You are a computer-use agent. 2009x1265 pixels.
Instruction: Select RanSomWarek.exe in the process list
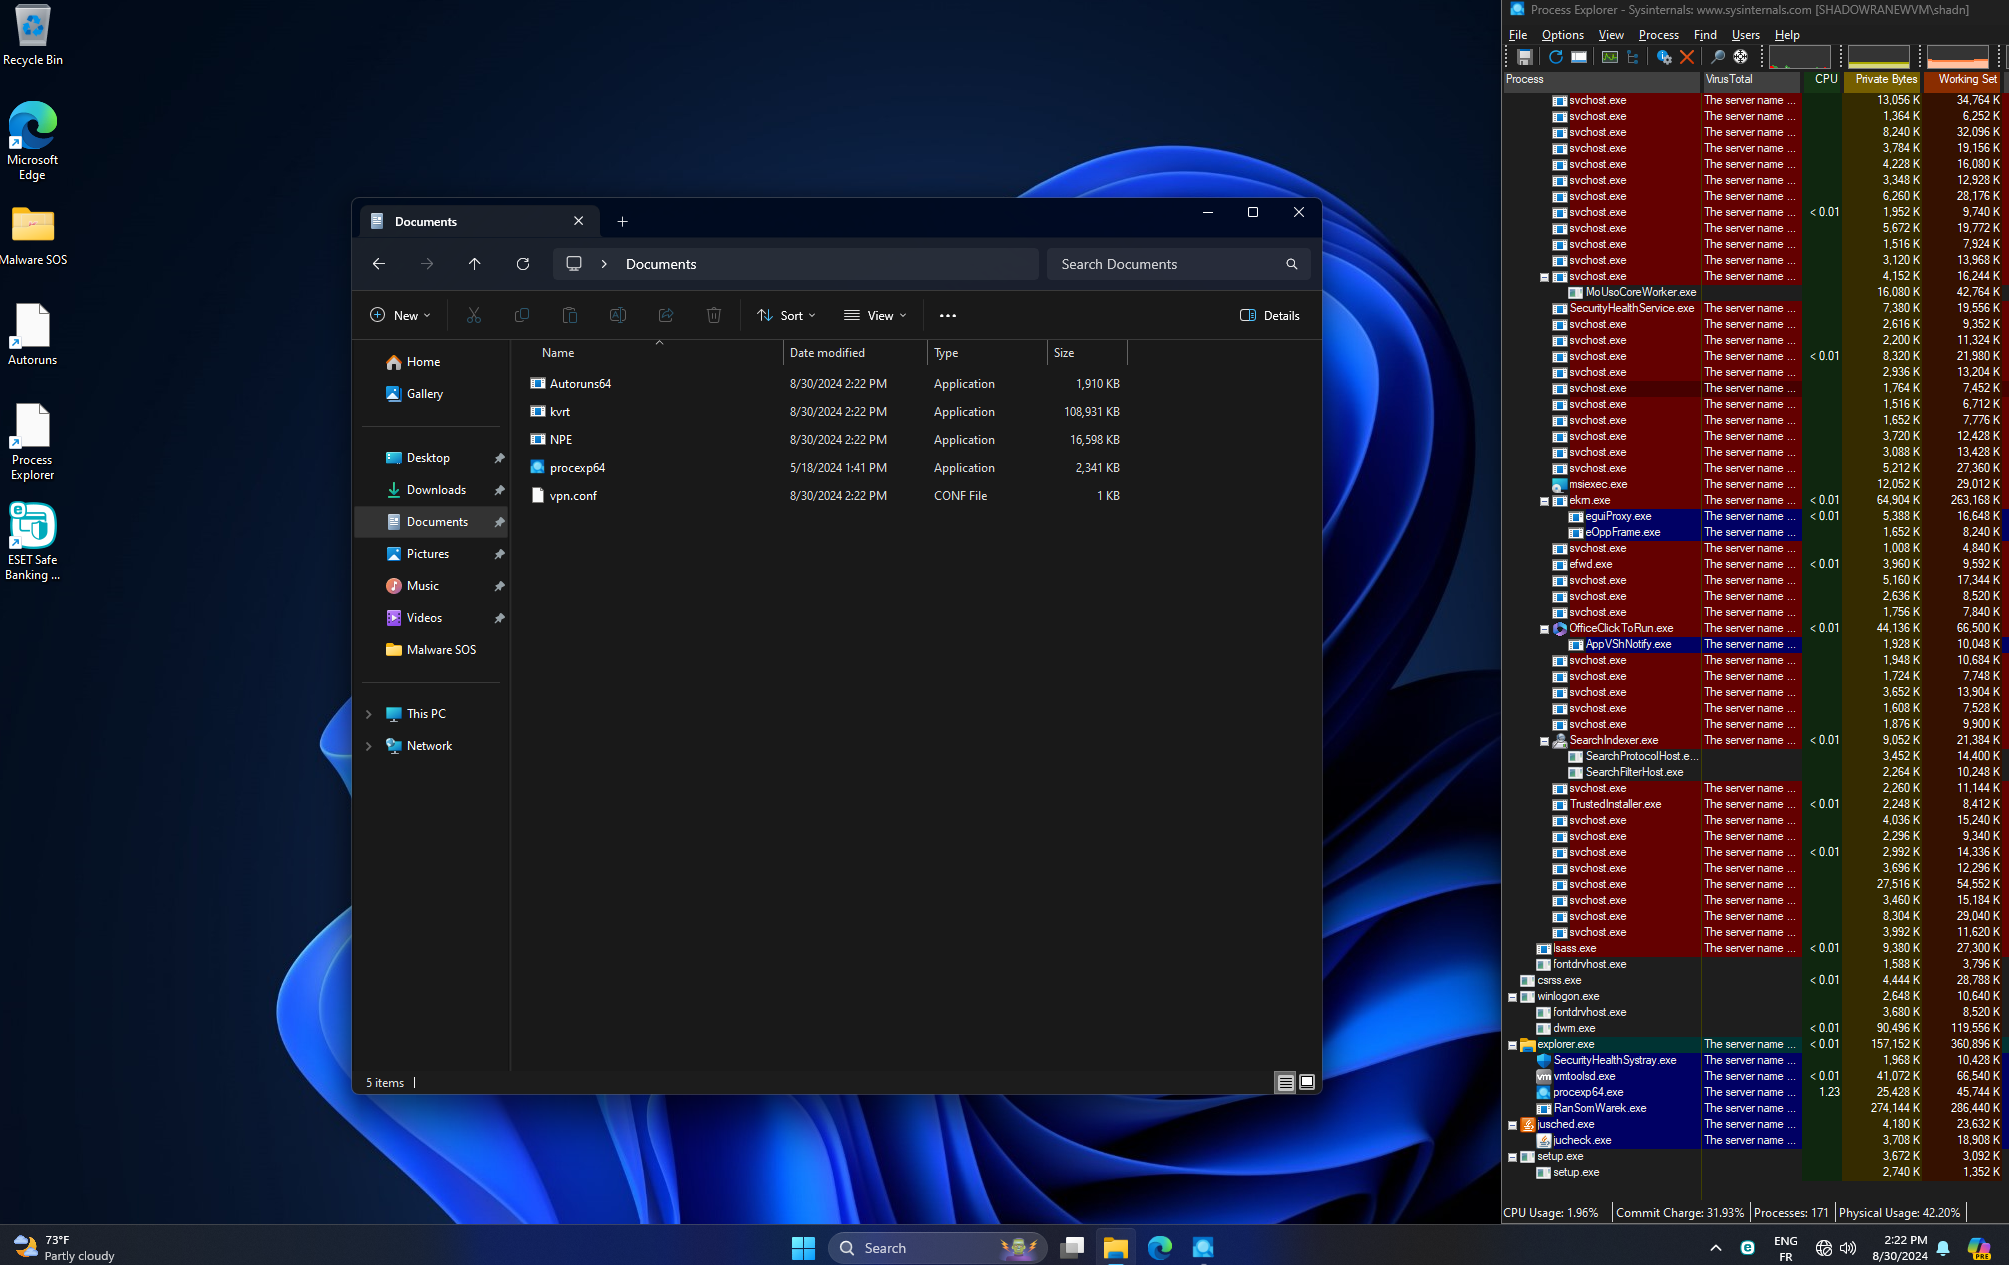pos(1600,1108)
